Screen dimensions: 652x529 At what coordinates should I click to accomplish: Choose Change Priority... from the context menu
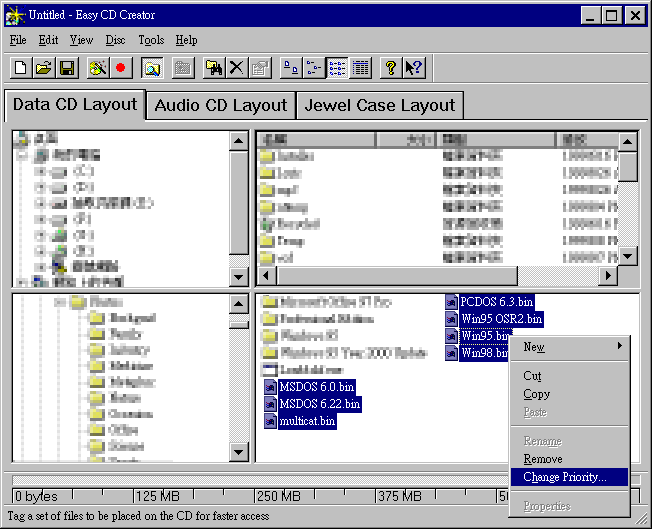[569, 477]
